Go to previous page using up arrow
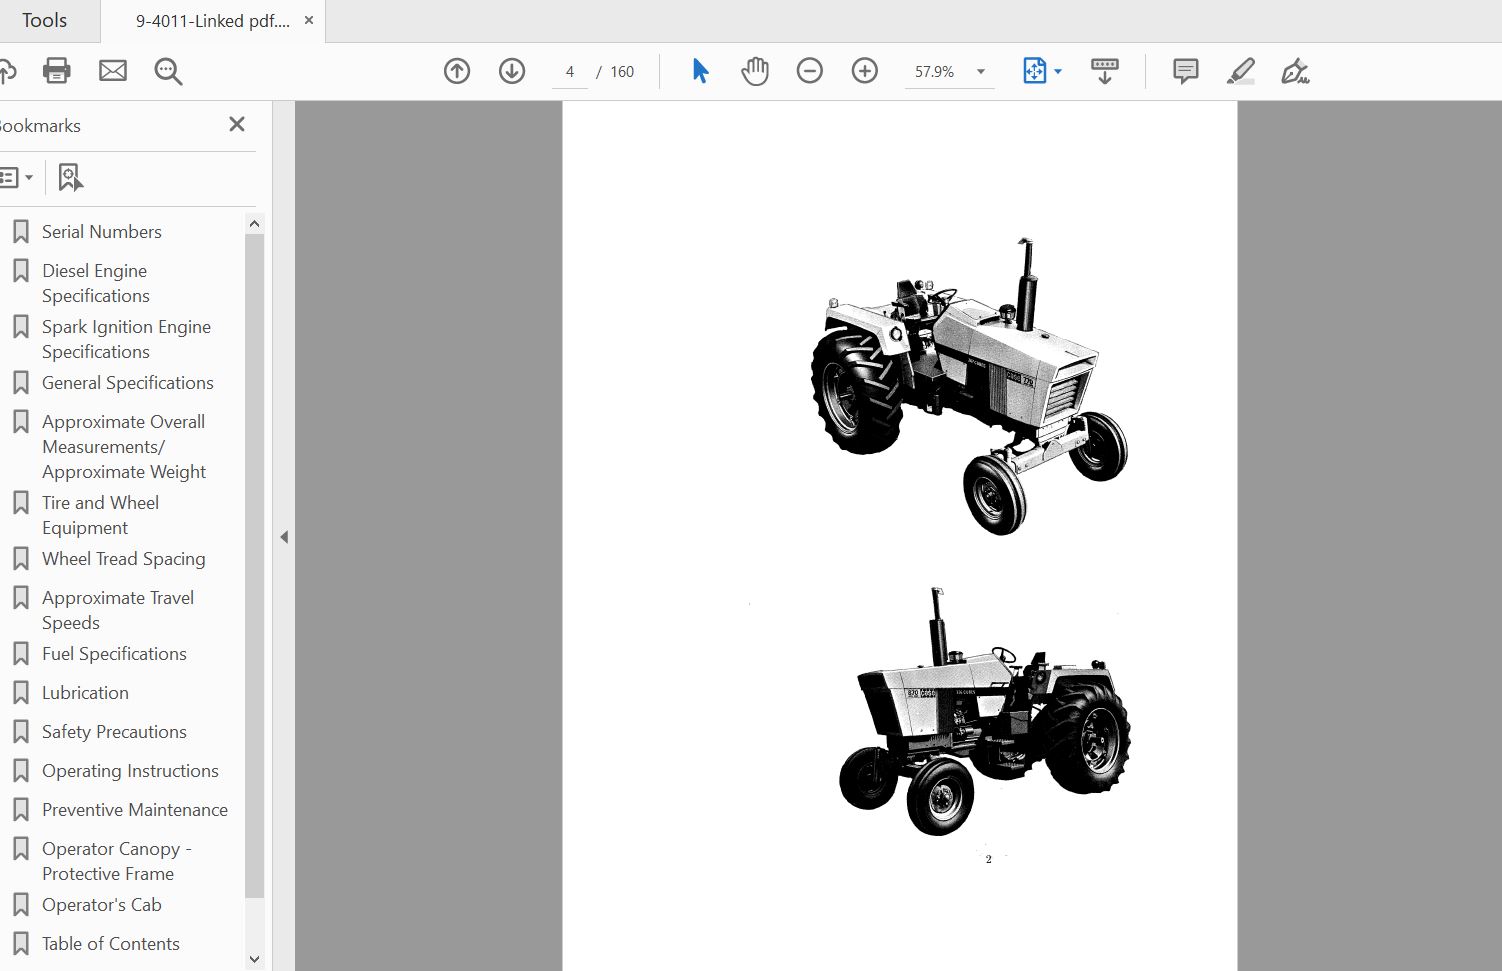Image resolution: width=1502 pixels, height=971 pixels. (x=457, y=71)
